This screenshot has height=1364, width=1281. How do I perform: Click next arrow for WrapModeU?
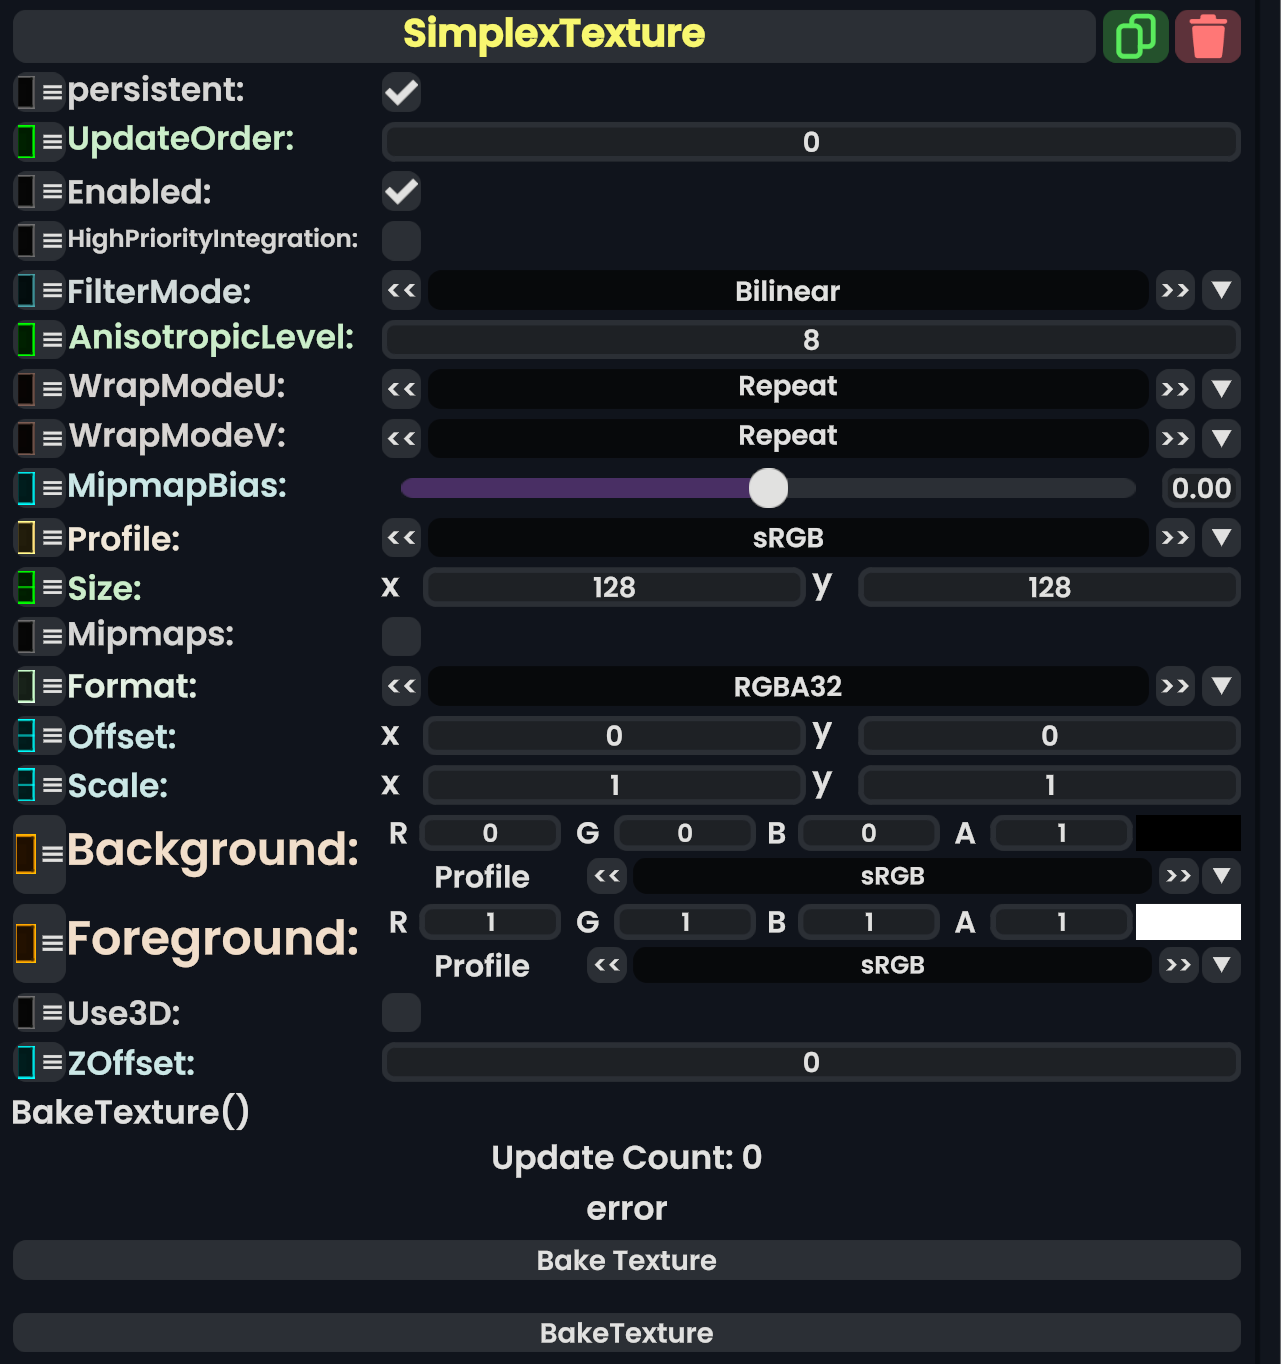(1175, 389)
